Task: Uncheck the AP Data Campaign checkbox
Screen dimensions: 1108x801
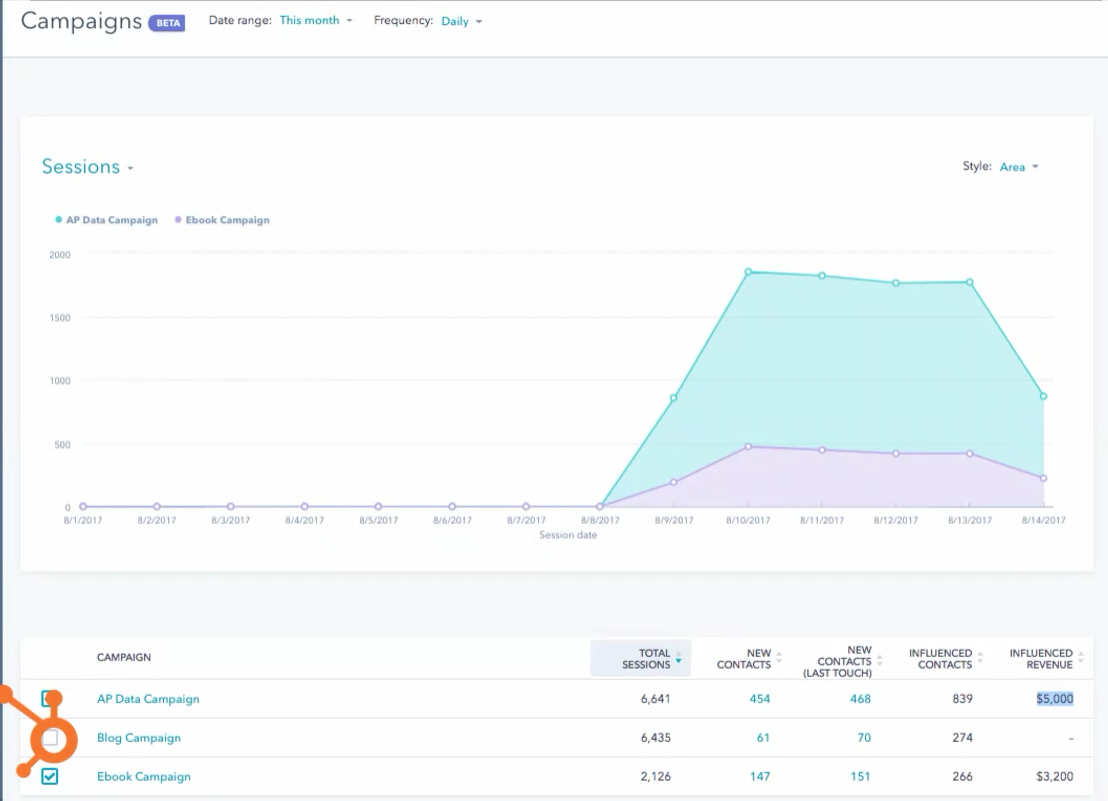Action: tap(50, 699)
